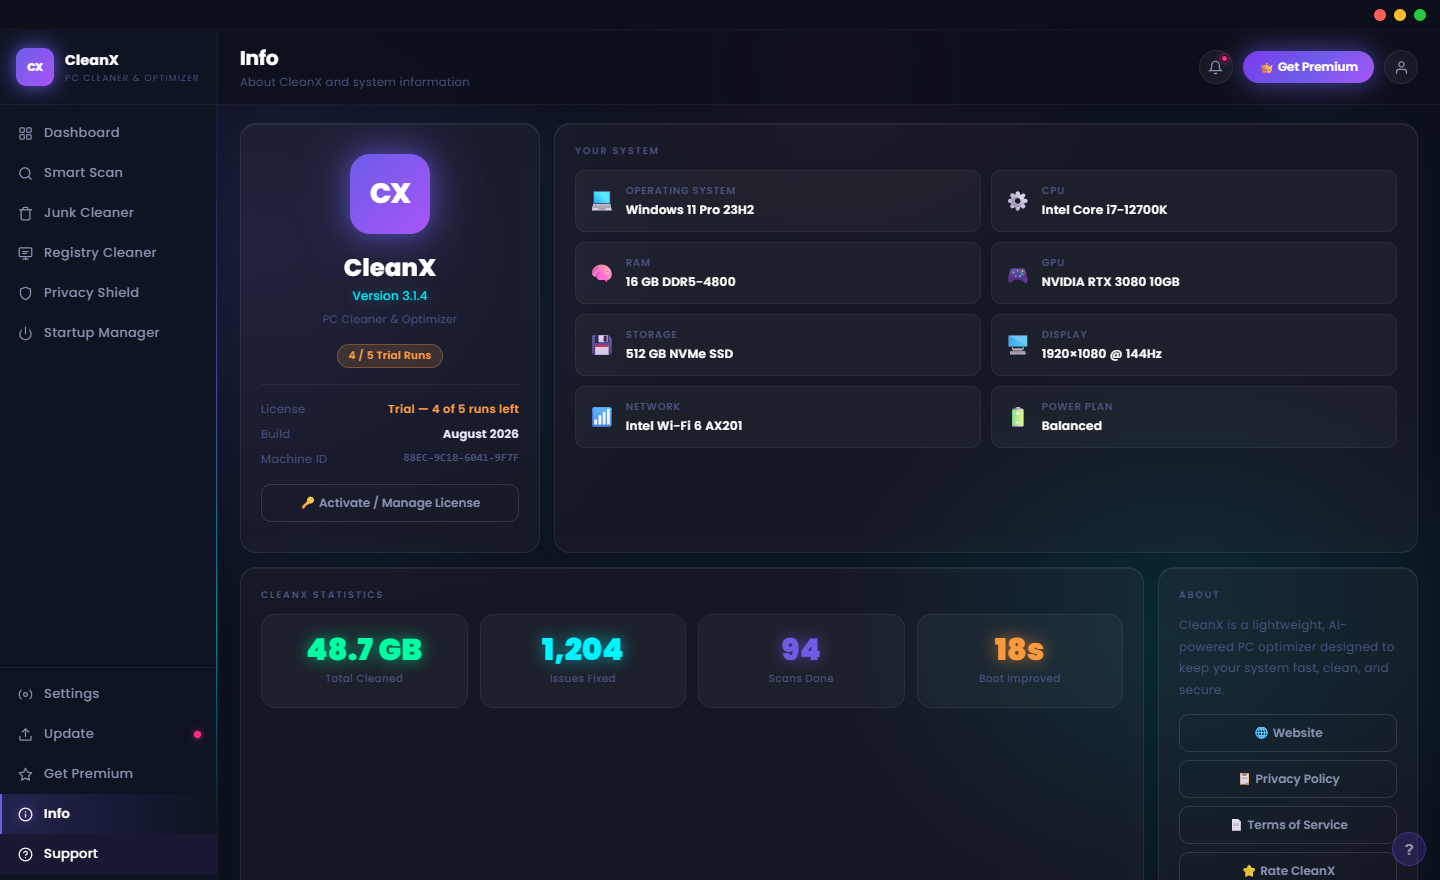Click the display monitor icon
Image resolution: width=1440 pixels, height=880 pixels.
[x=1018, y=345]
